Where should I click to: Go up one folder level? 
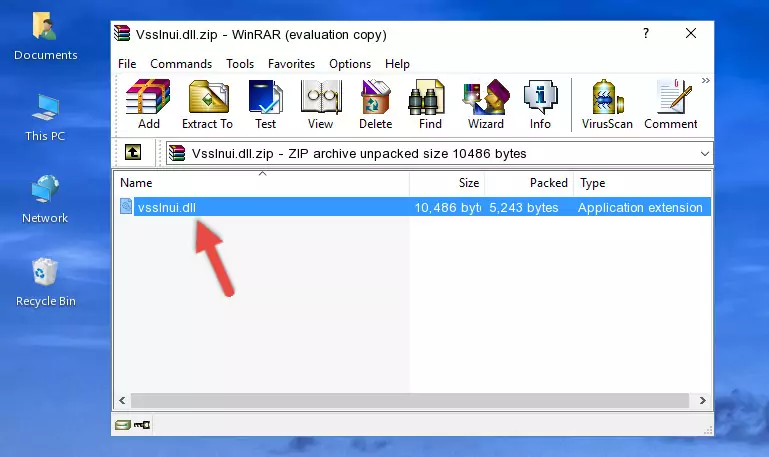(133, 152)
